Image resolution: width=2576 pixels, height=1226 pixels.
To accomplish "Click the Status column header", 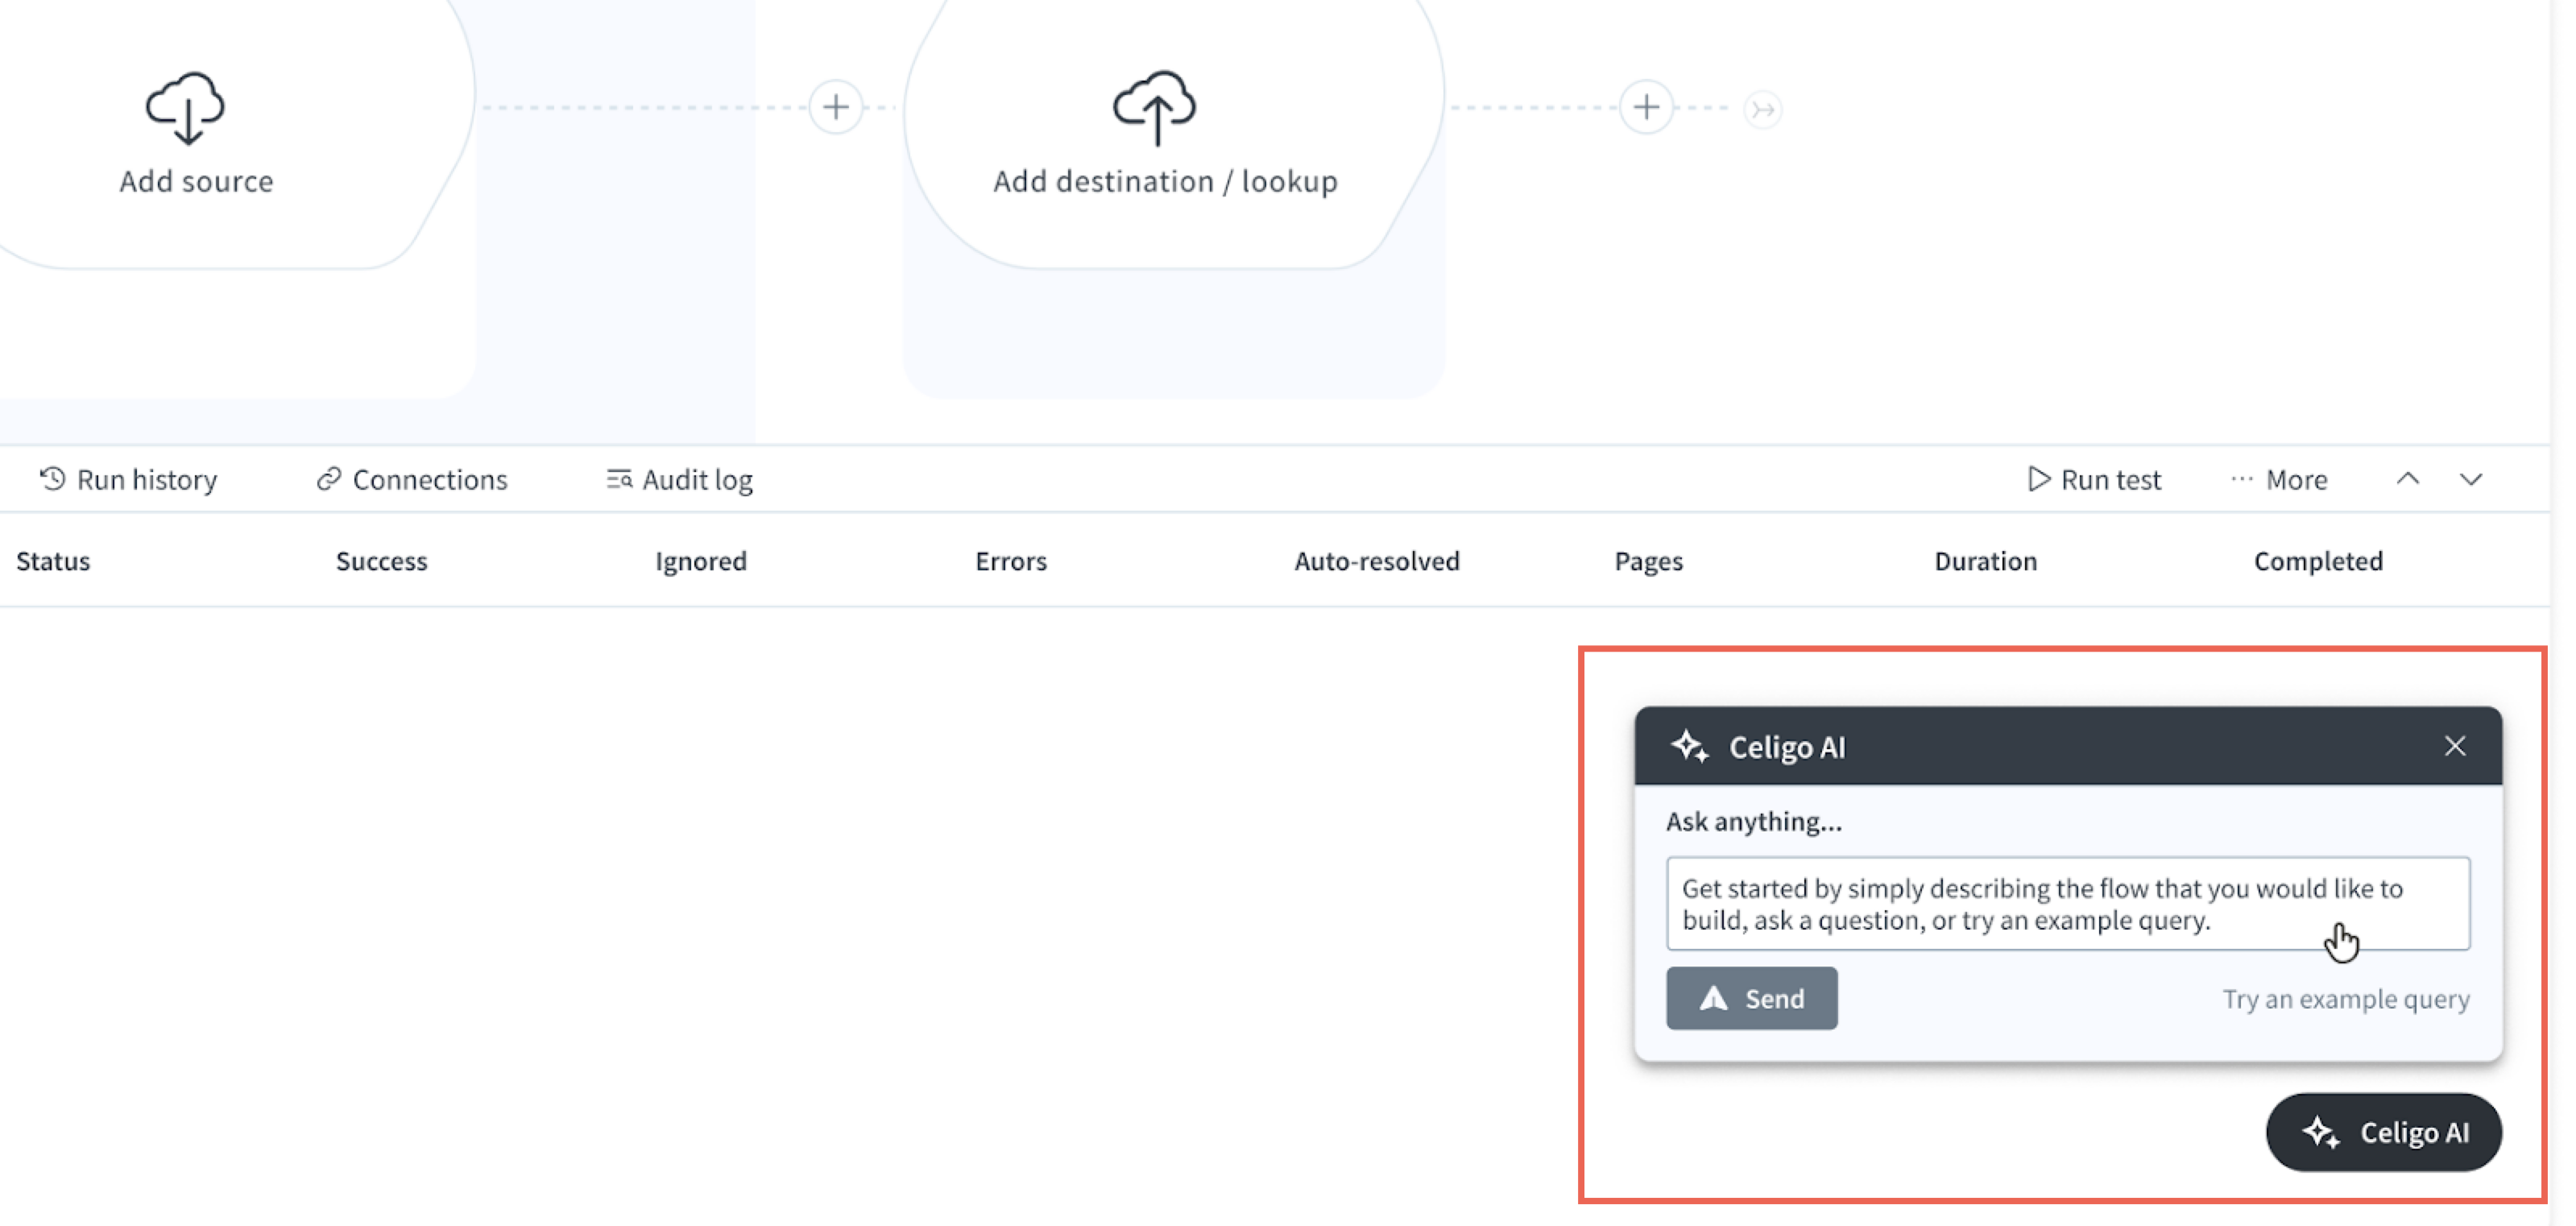I will [x=53, y=561].
